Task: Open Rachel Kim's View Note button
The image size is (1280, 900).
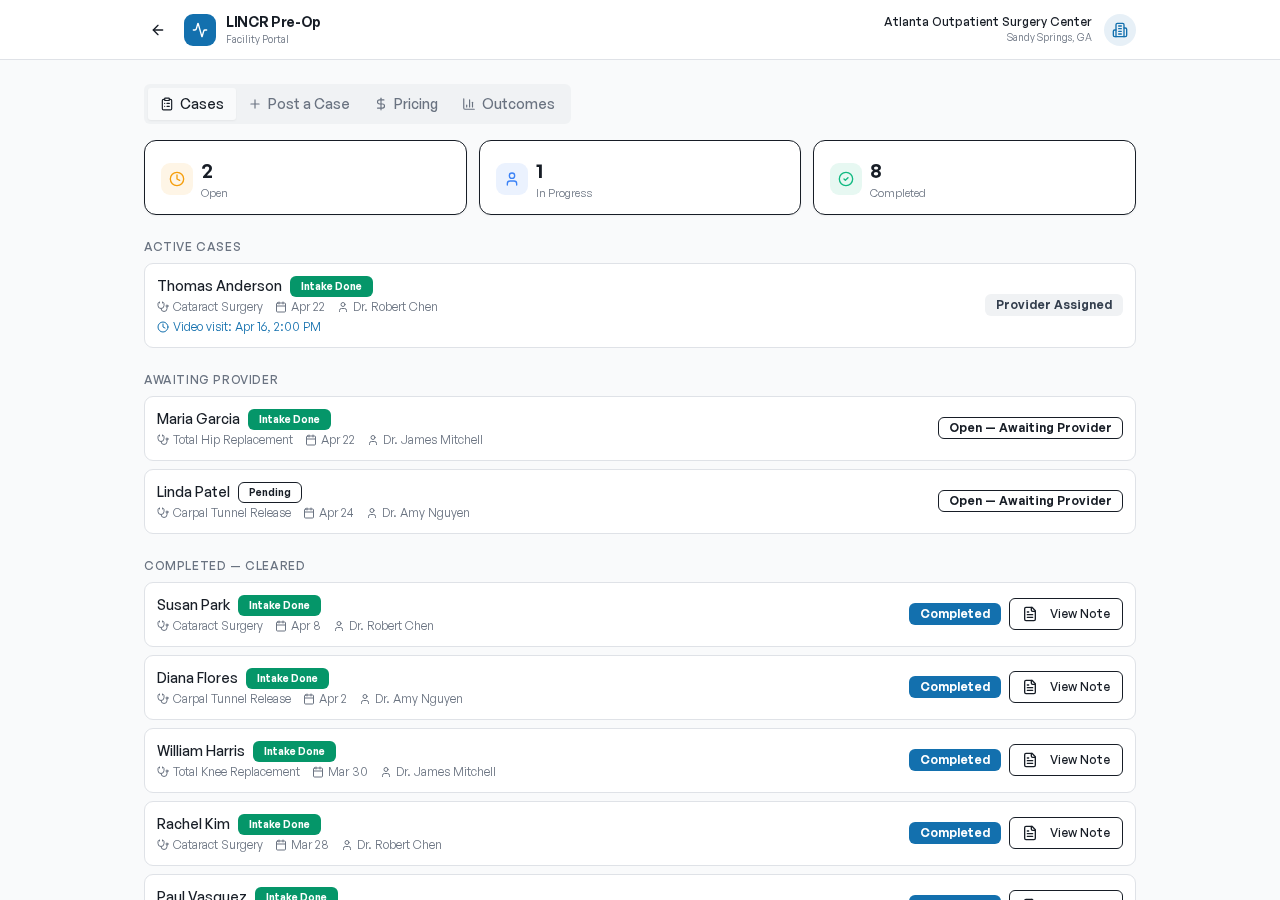Action: pyautogui.click(x=1065, y=833)
